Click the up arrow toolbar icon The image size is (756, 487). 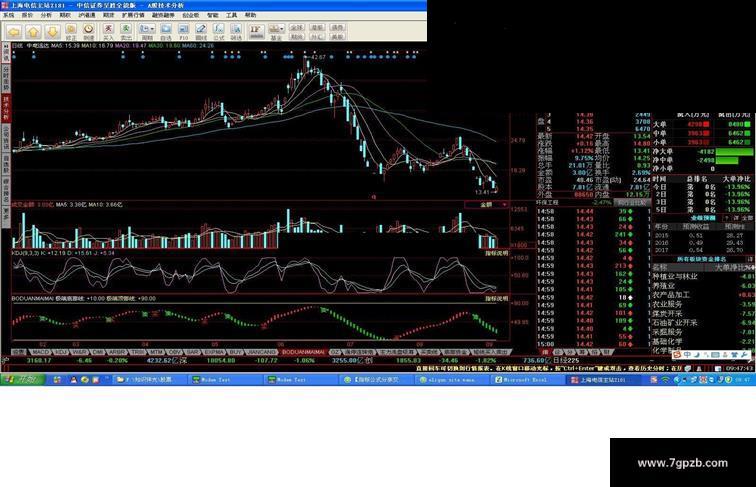[x=33, y=32]
